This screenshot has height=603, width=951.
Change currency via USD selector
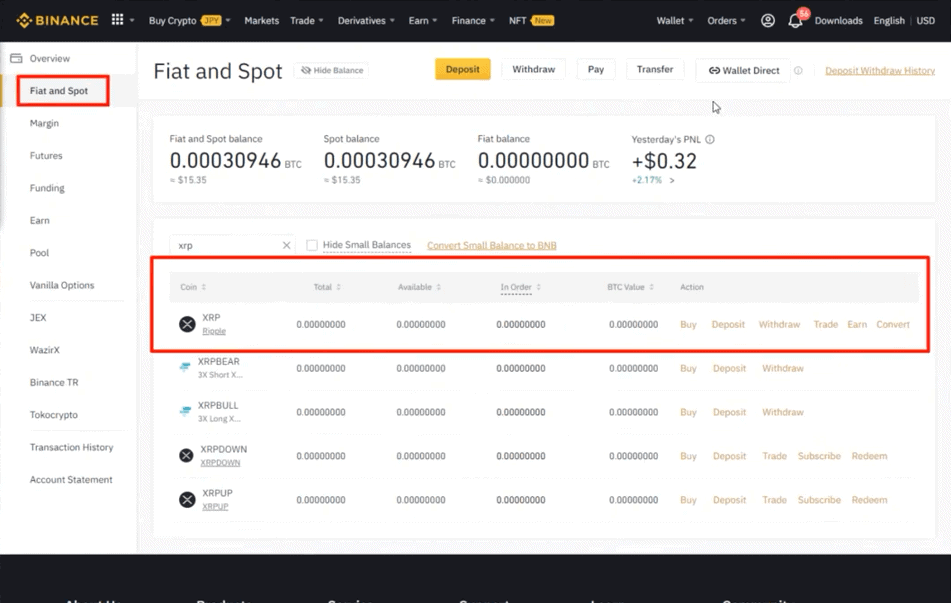point(926,21)
